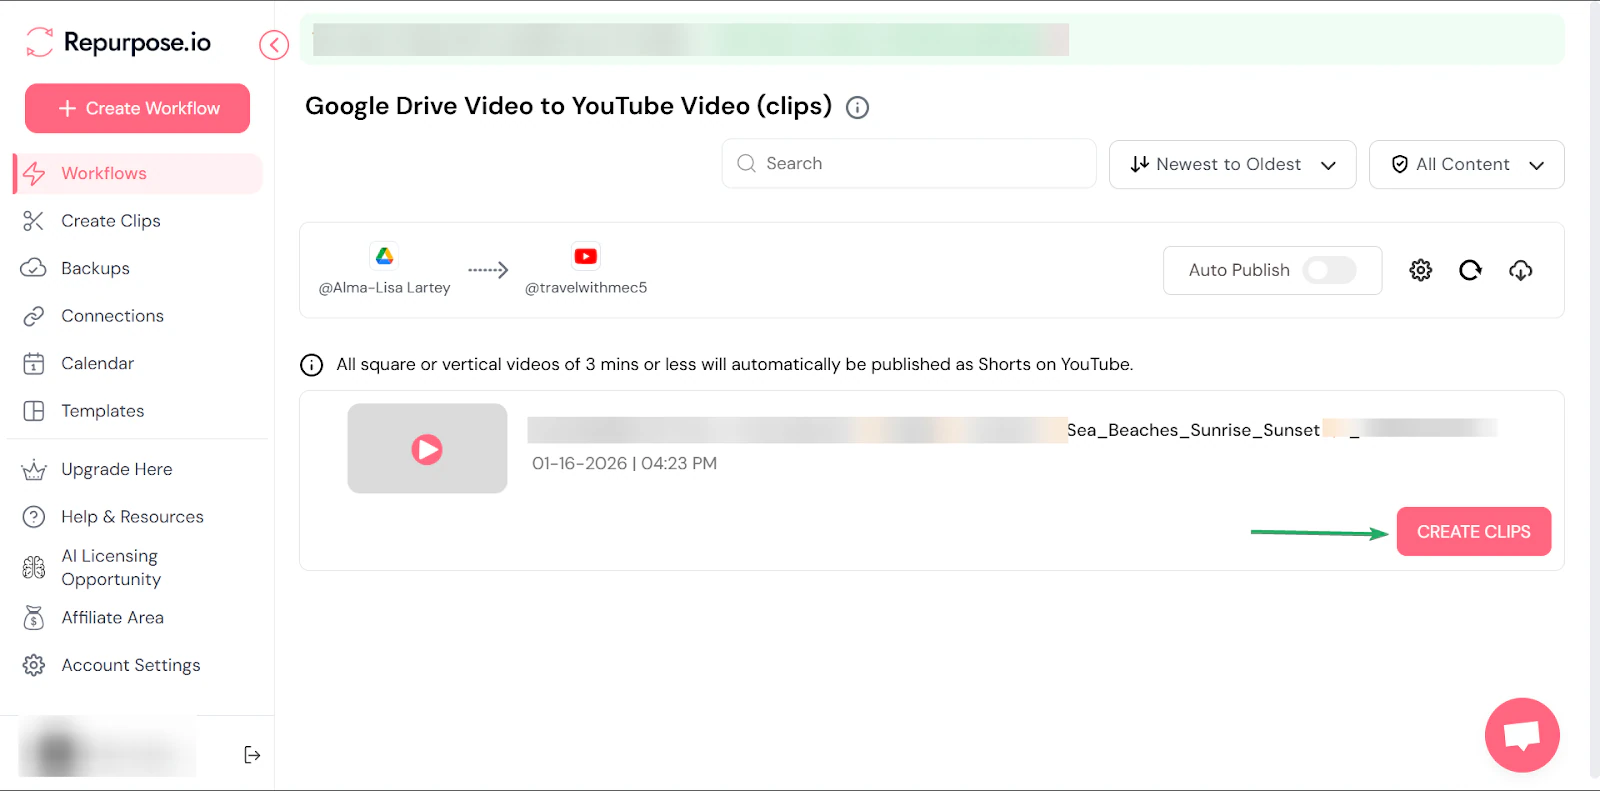Open Help & Resources
This screenshot has width=1600, height=791.
132,517
